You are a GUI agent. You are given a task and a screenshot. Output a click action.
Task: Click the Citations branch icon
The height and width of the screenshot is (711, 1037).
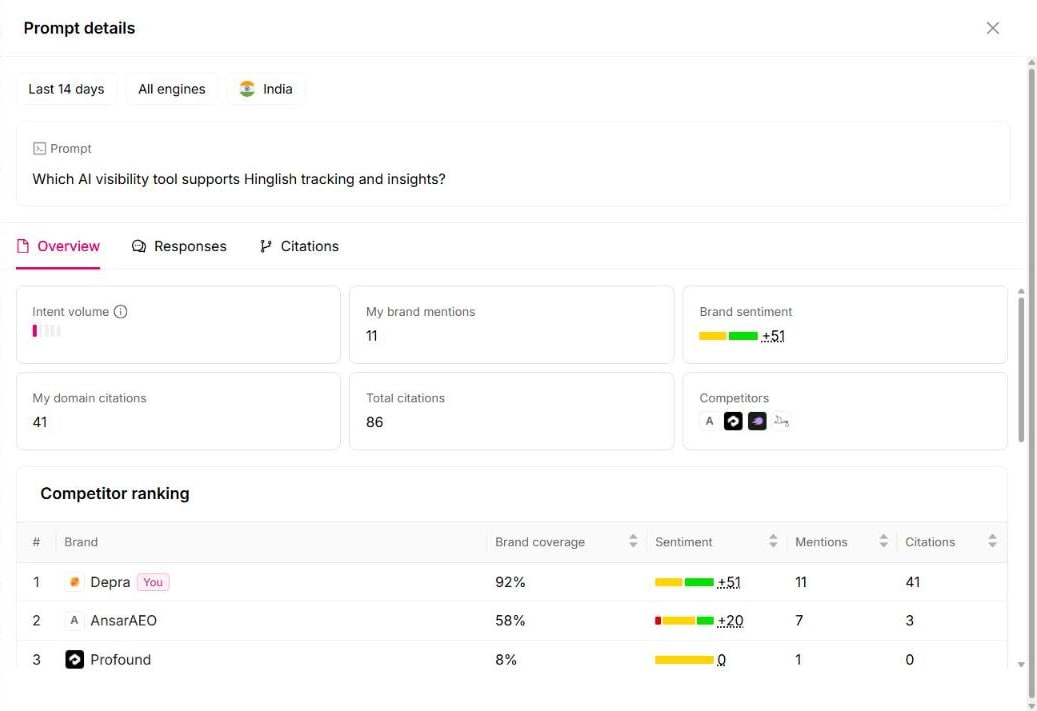pyautogui.click(x=266, y=246)
